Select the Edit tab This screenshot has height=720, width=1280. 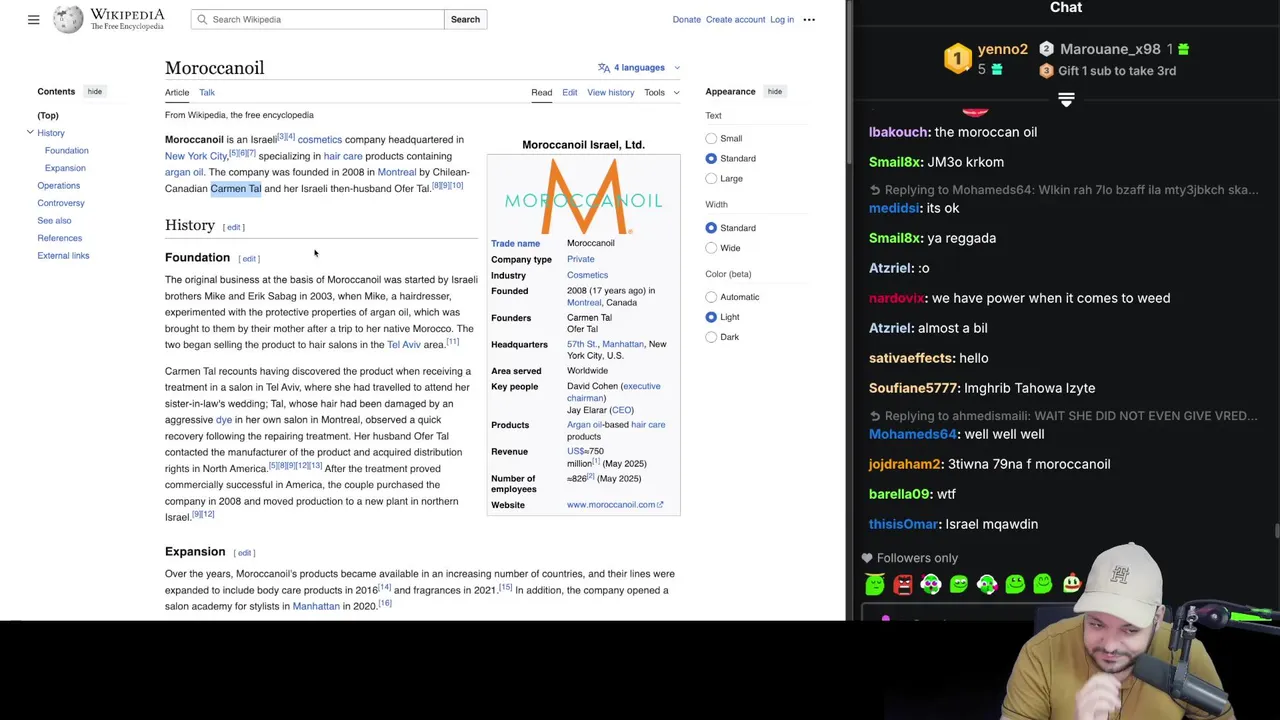pos(569,92)
